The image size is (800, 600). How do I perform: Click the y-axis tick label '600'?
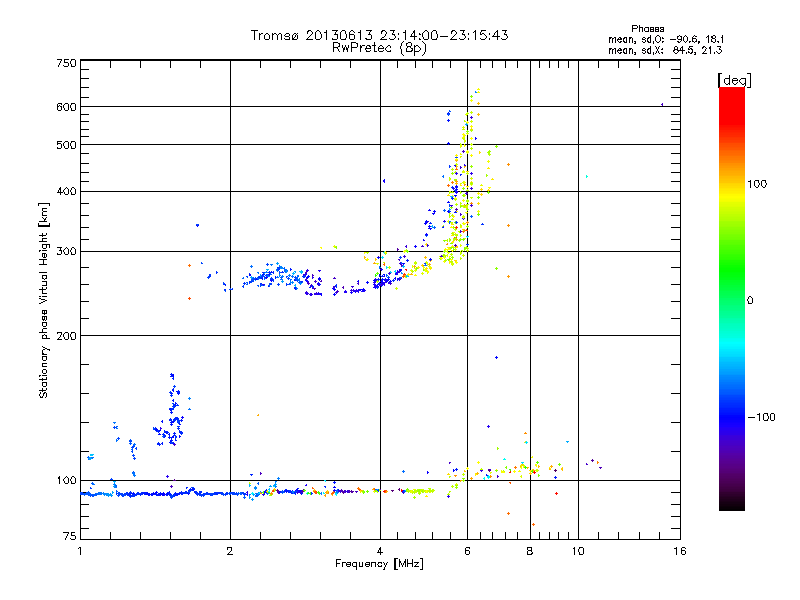coord(67,107)
